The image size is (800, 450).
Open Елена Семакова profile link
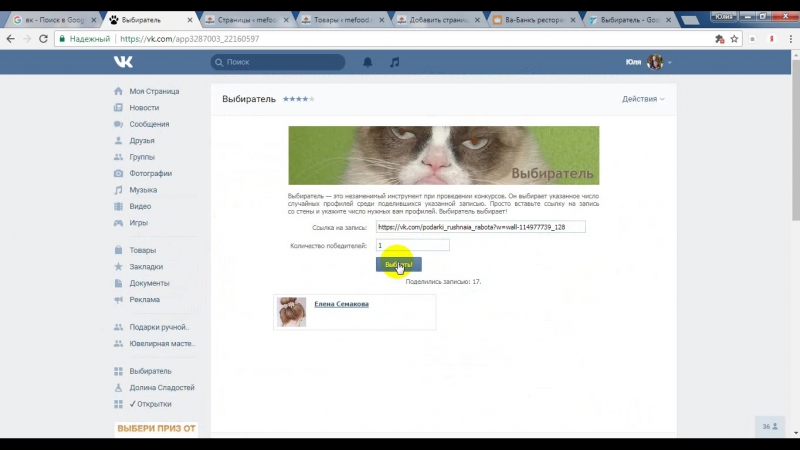[x=341, y=304]
